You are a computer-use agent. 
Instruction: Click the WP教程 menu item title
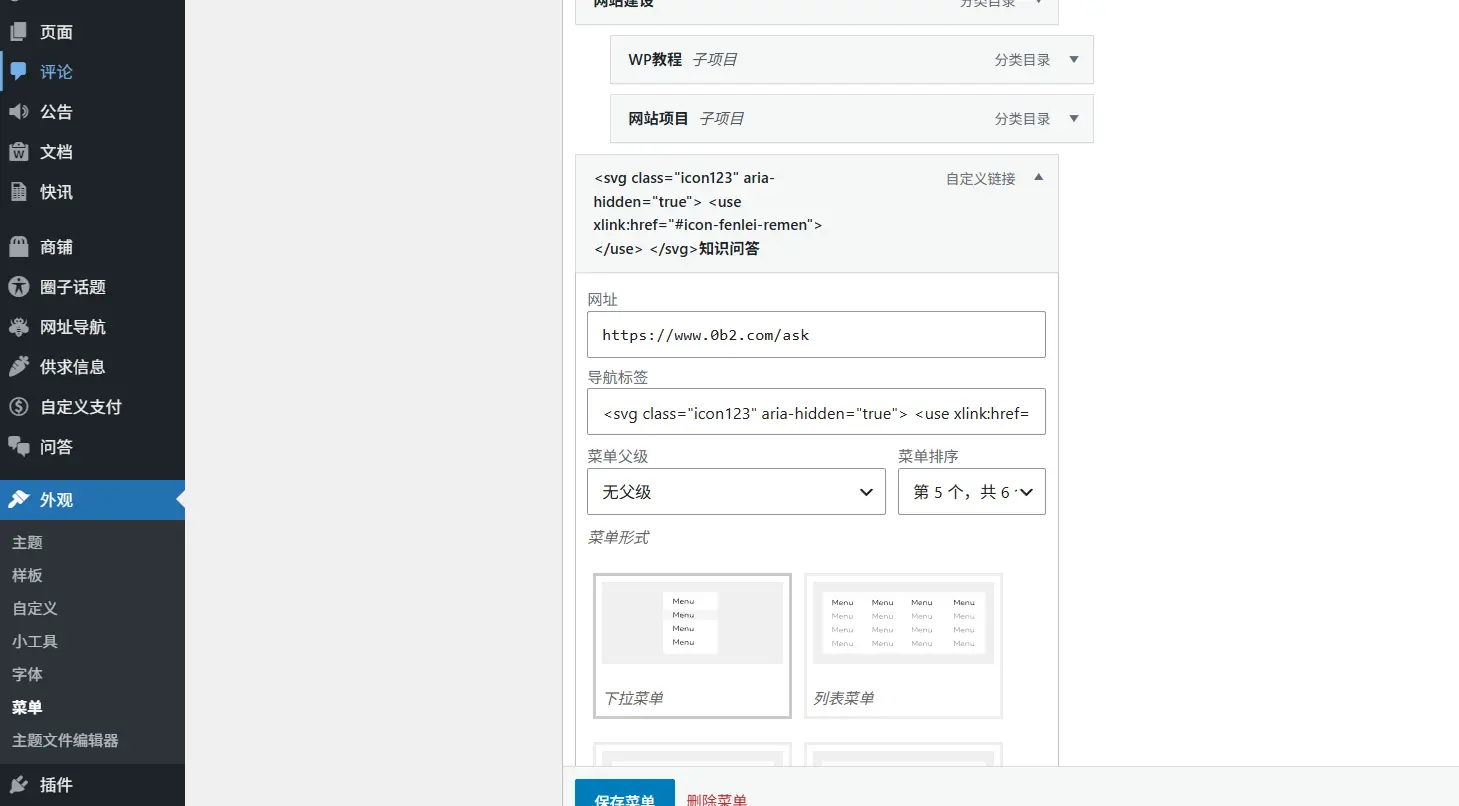(655, 59)
